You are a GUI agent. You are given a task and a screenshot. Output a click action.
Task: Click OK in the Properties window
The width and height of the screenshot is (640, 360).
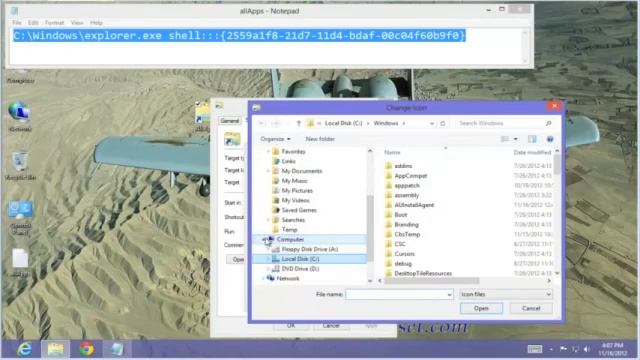tap(291, 326)
